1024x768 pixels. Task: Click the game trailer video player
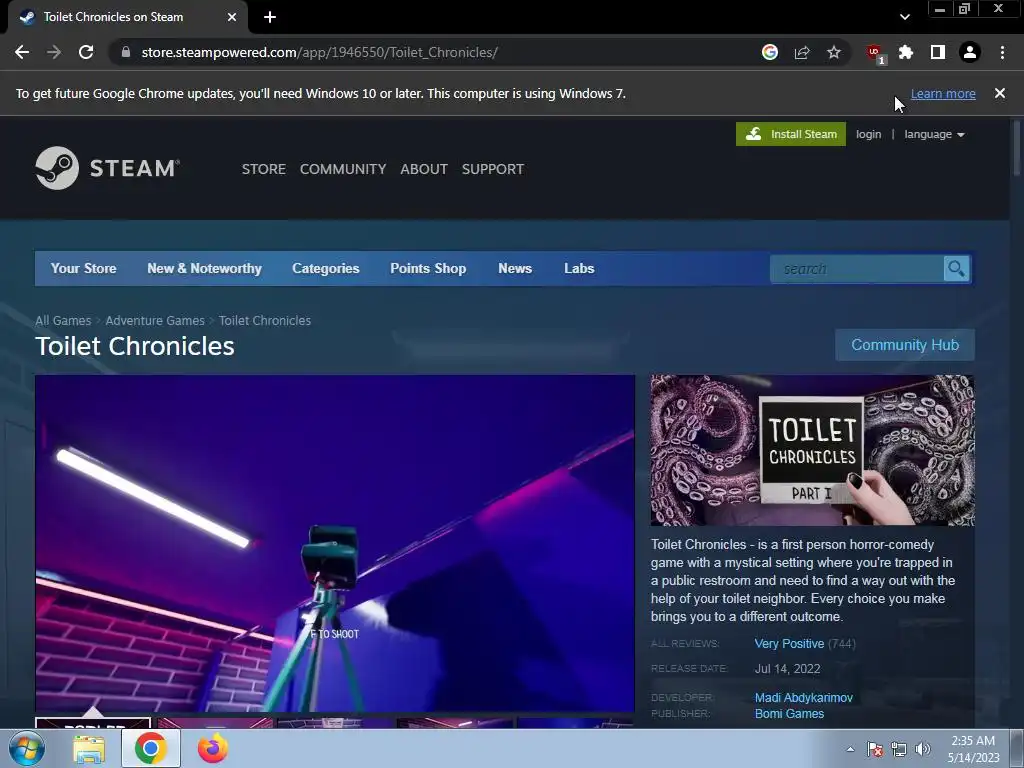point(335,543)
